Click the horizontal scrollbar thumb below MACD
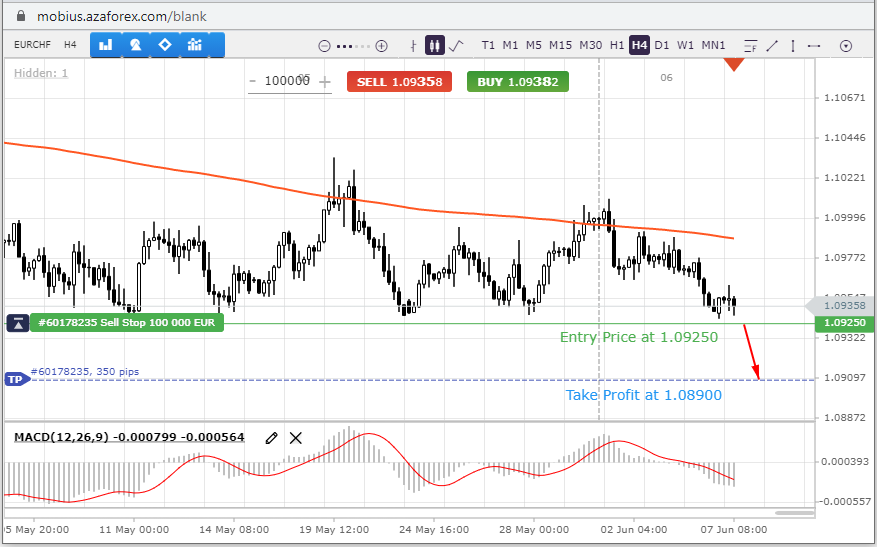Screen dimensions: 877x547 point(794,513)
